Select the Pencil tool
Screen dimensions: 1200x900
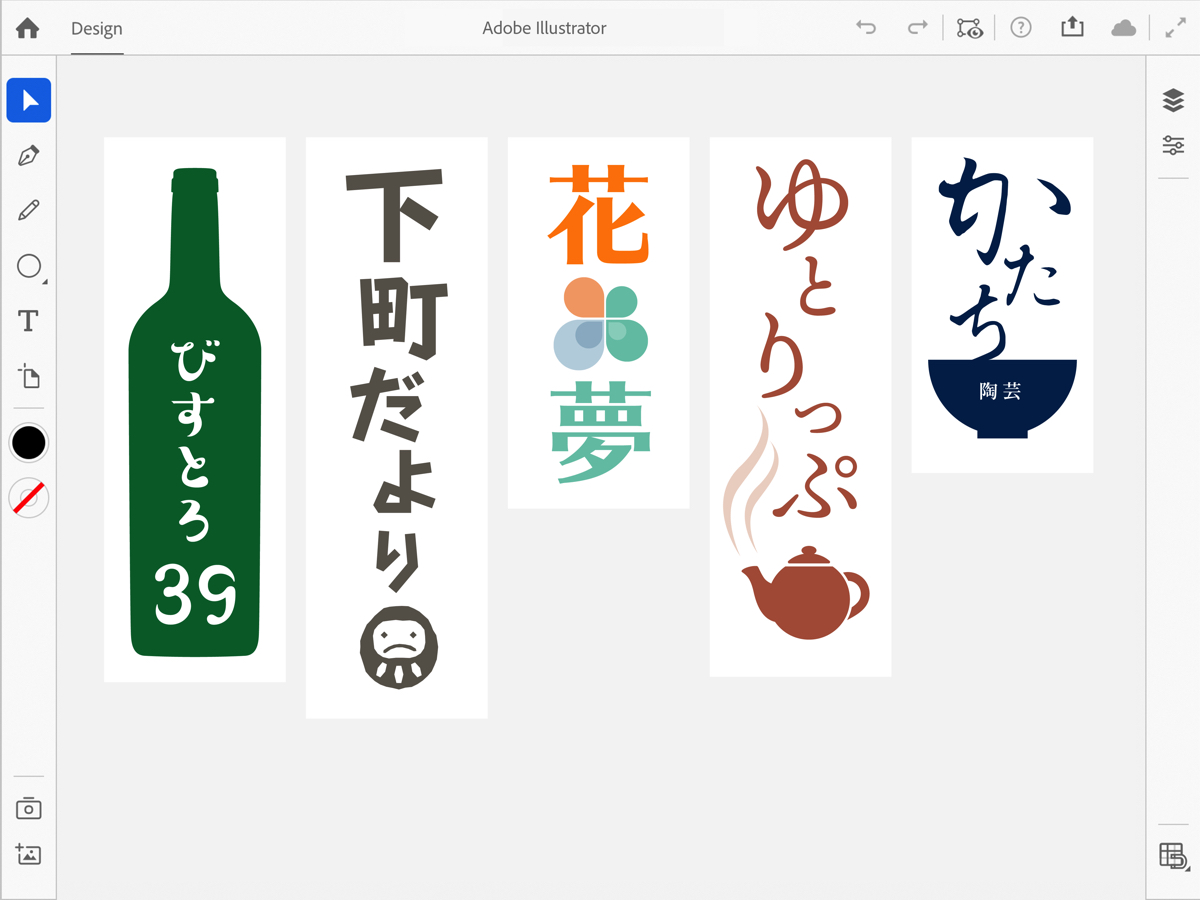29,210
